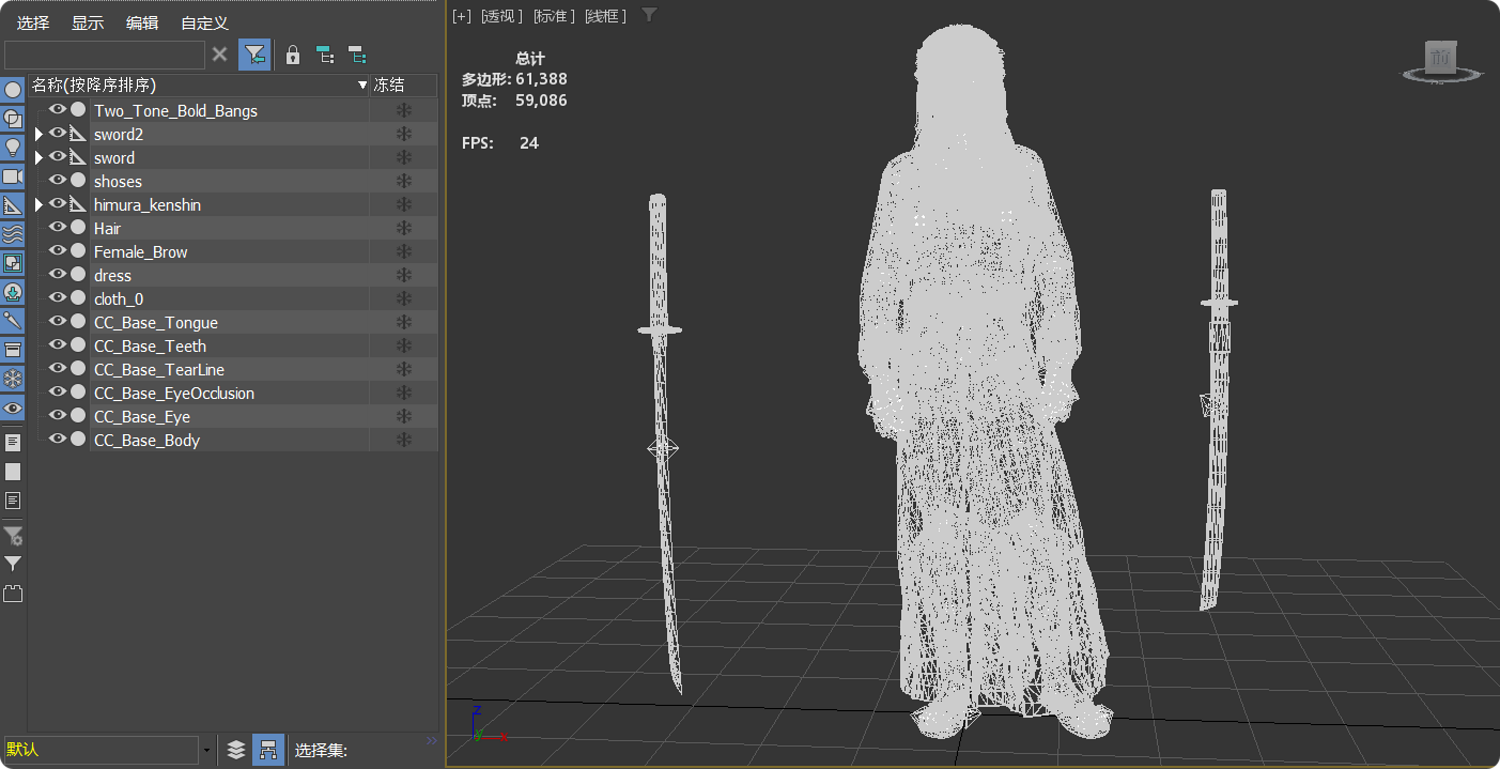This screenshot has width=1500, height=769.
Task: Open the 自定义 menu
Action: click(204, 23)
